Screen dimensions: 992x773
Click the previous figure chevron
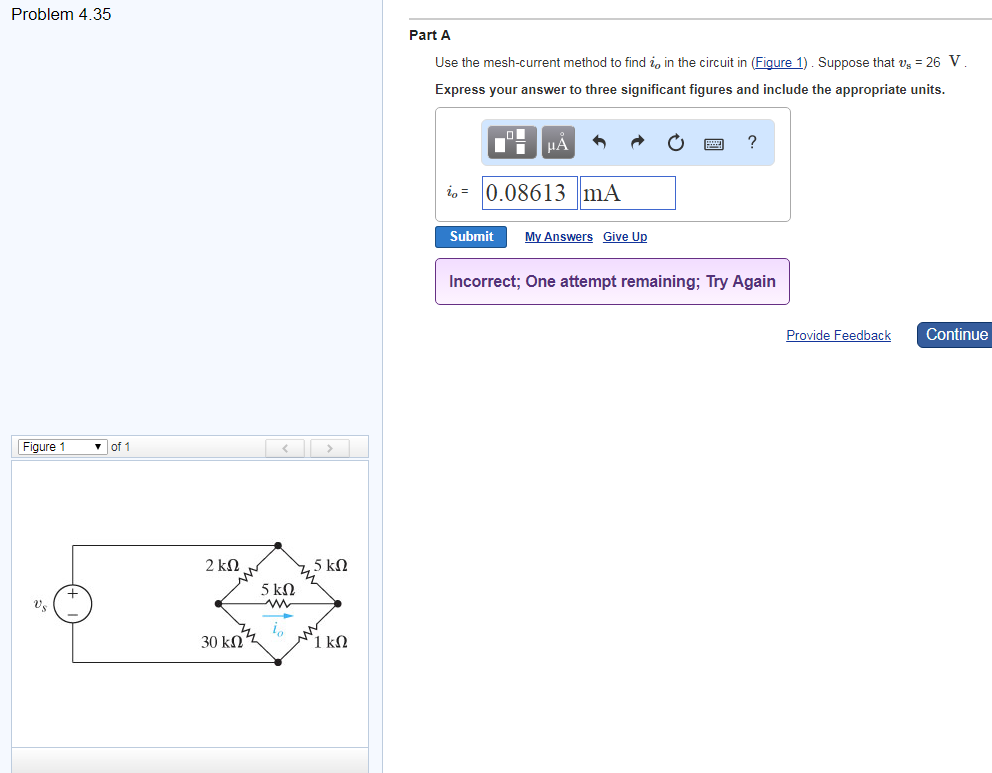(x=285, y=447)
